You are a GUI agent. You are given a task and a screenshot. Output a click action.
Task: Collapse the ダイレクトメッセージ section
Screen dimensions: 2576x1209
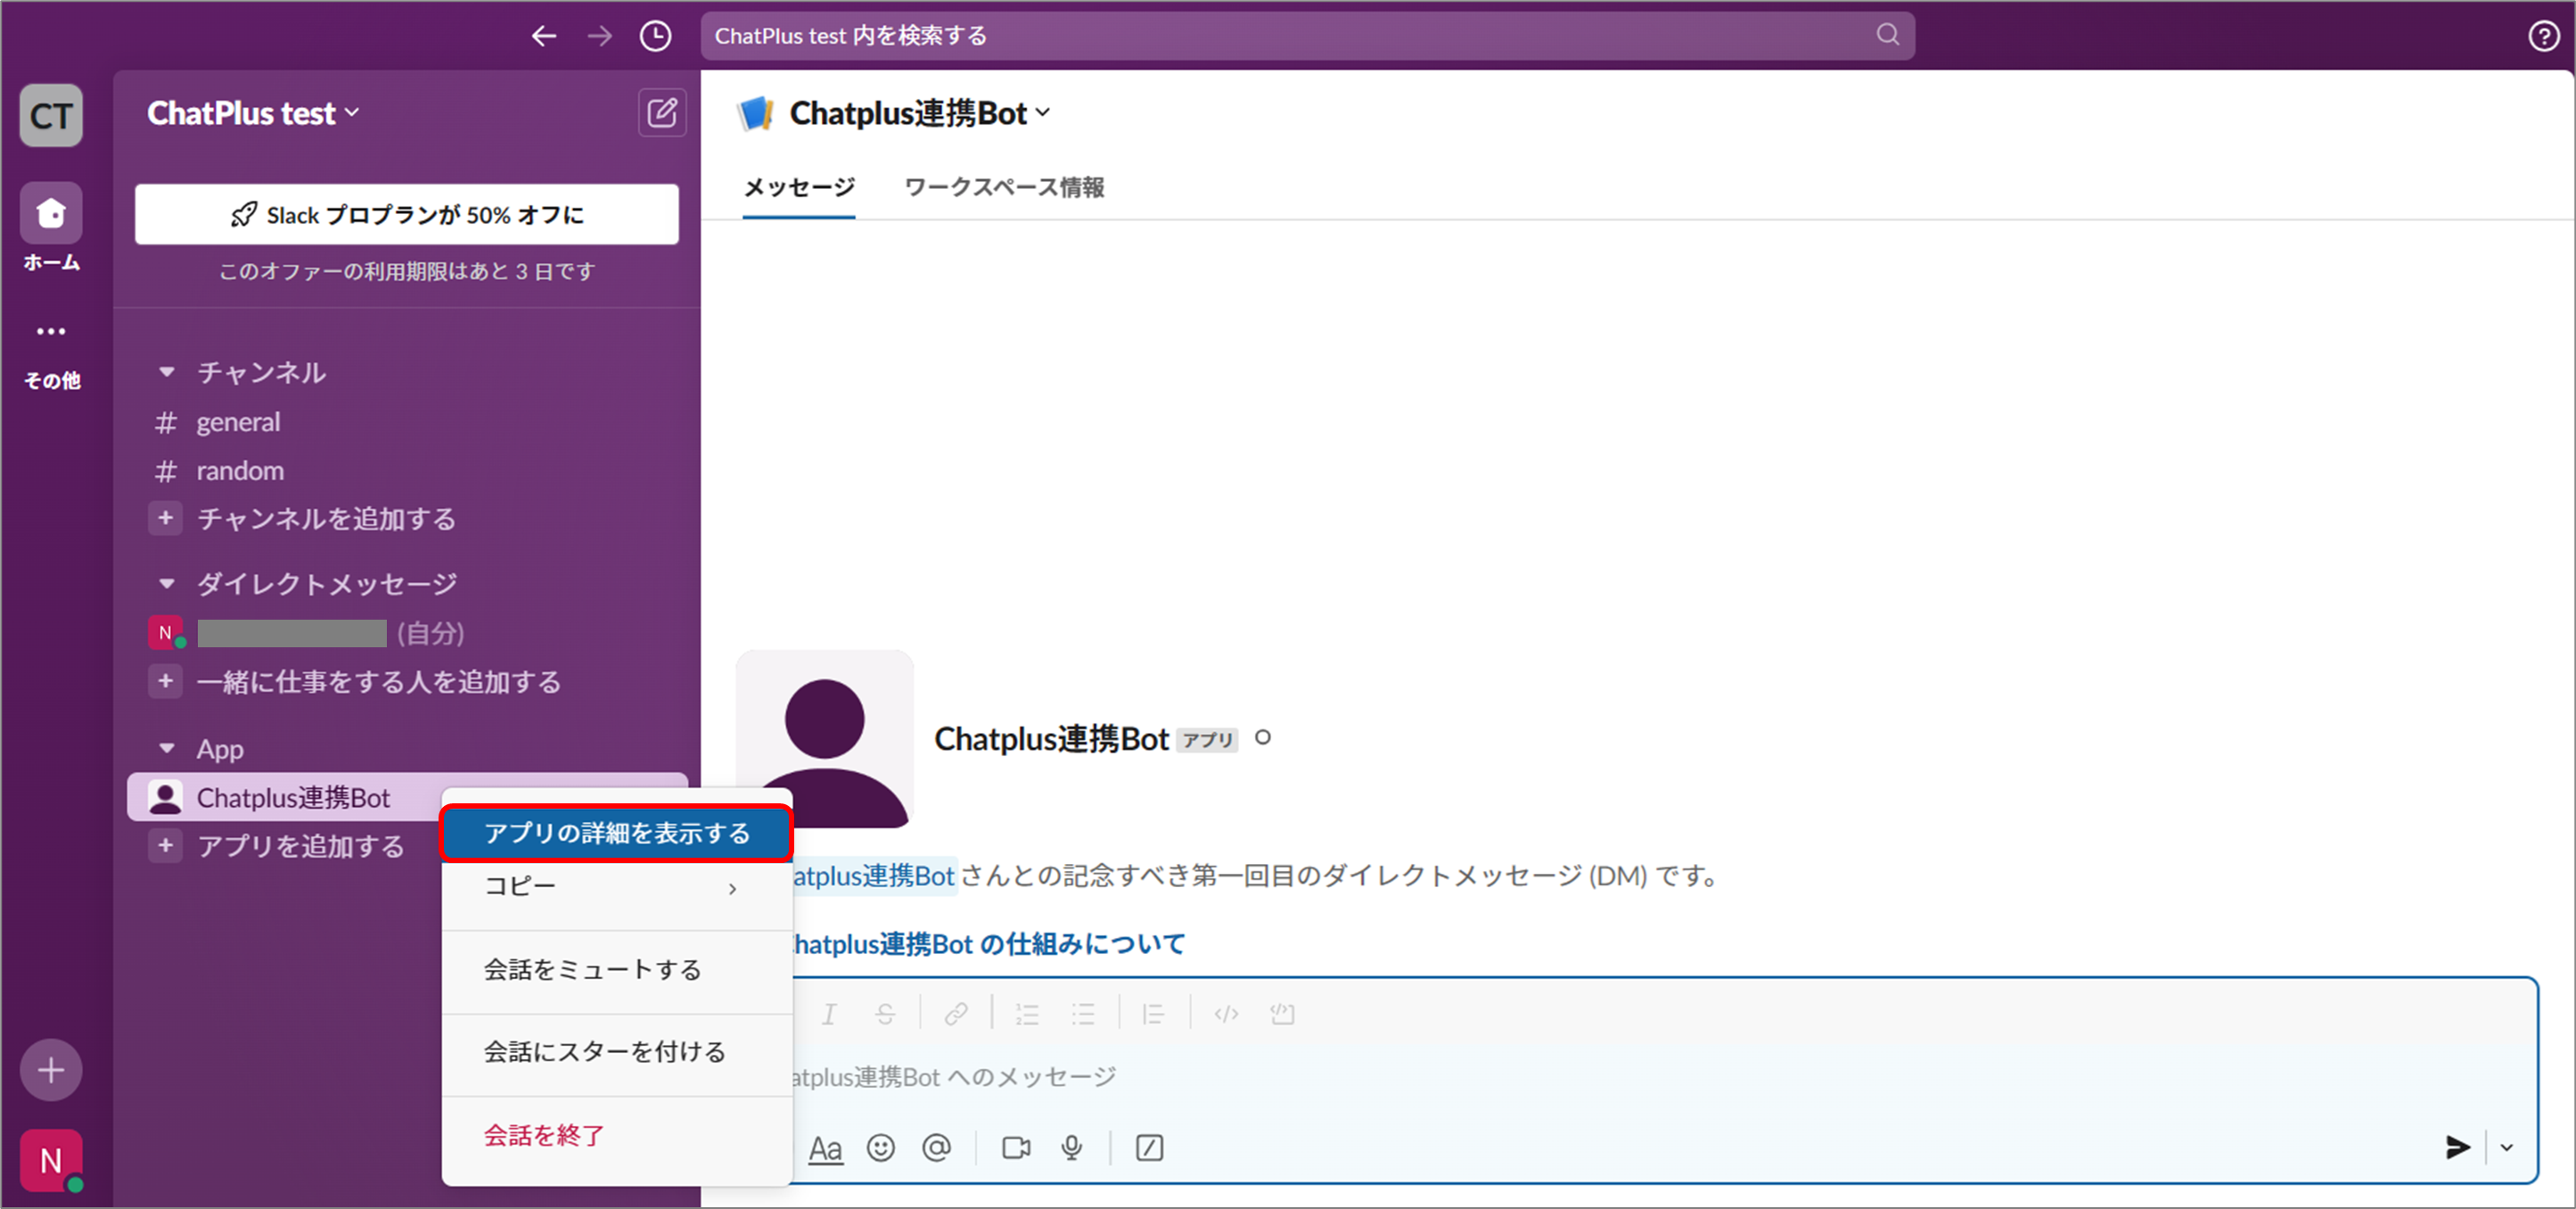pyautogui.click(x=167, y=583)
